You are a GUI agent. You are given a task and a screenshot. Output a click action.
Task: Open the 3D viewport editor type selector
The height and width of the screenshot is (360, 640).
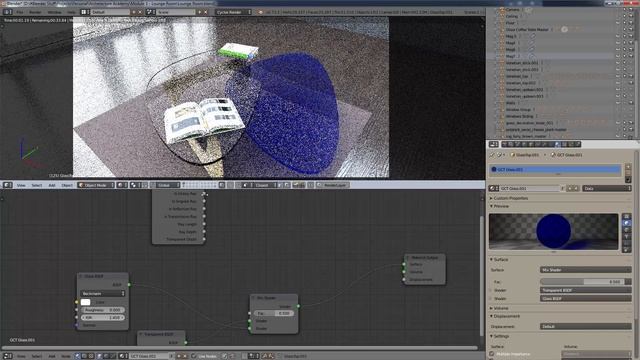(x=8, y=185)
